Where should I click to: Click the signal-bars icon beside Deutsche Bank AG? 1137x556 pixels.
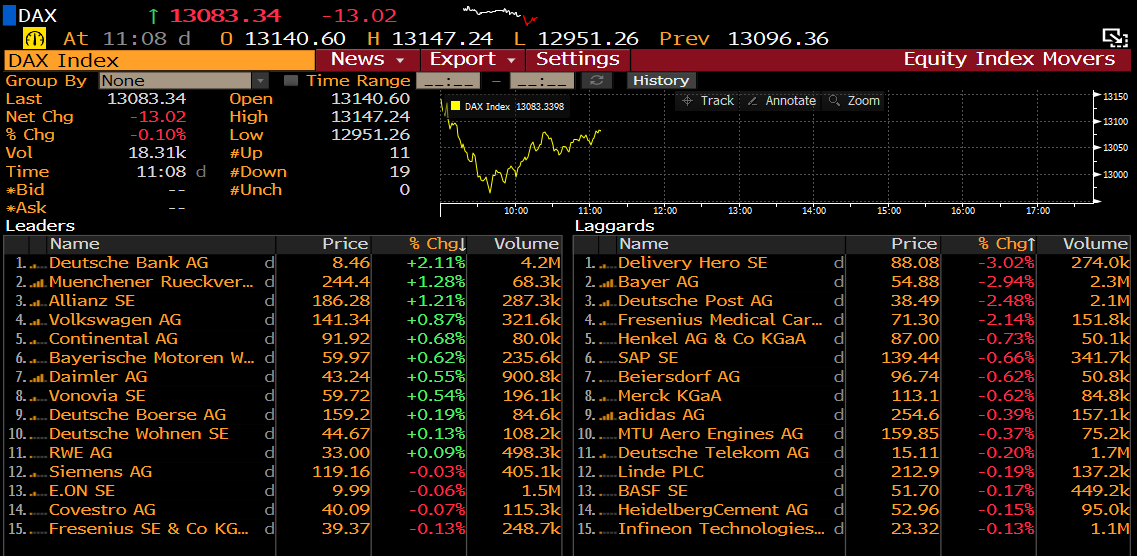click(x=38, y=264)
